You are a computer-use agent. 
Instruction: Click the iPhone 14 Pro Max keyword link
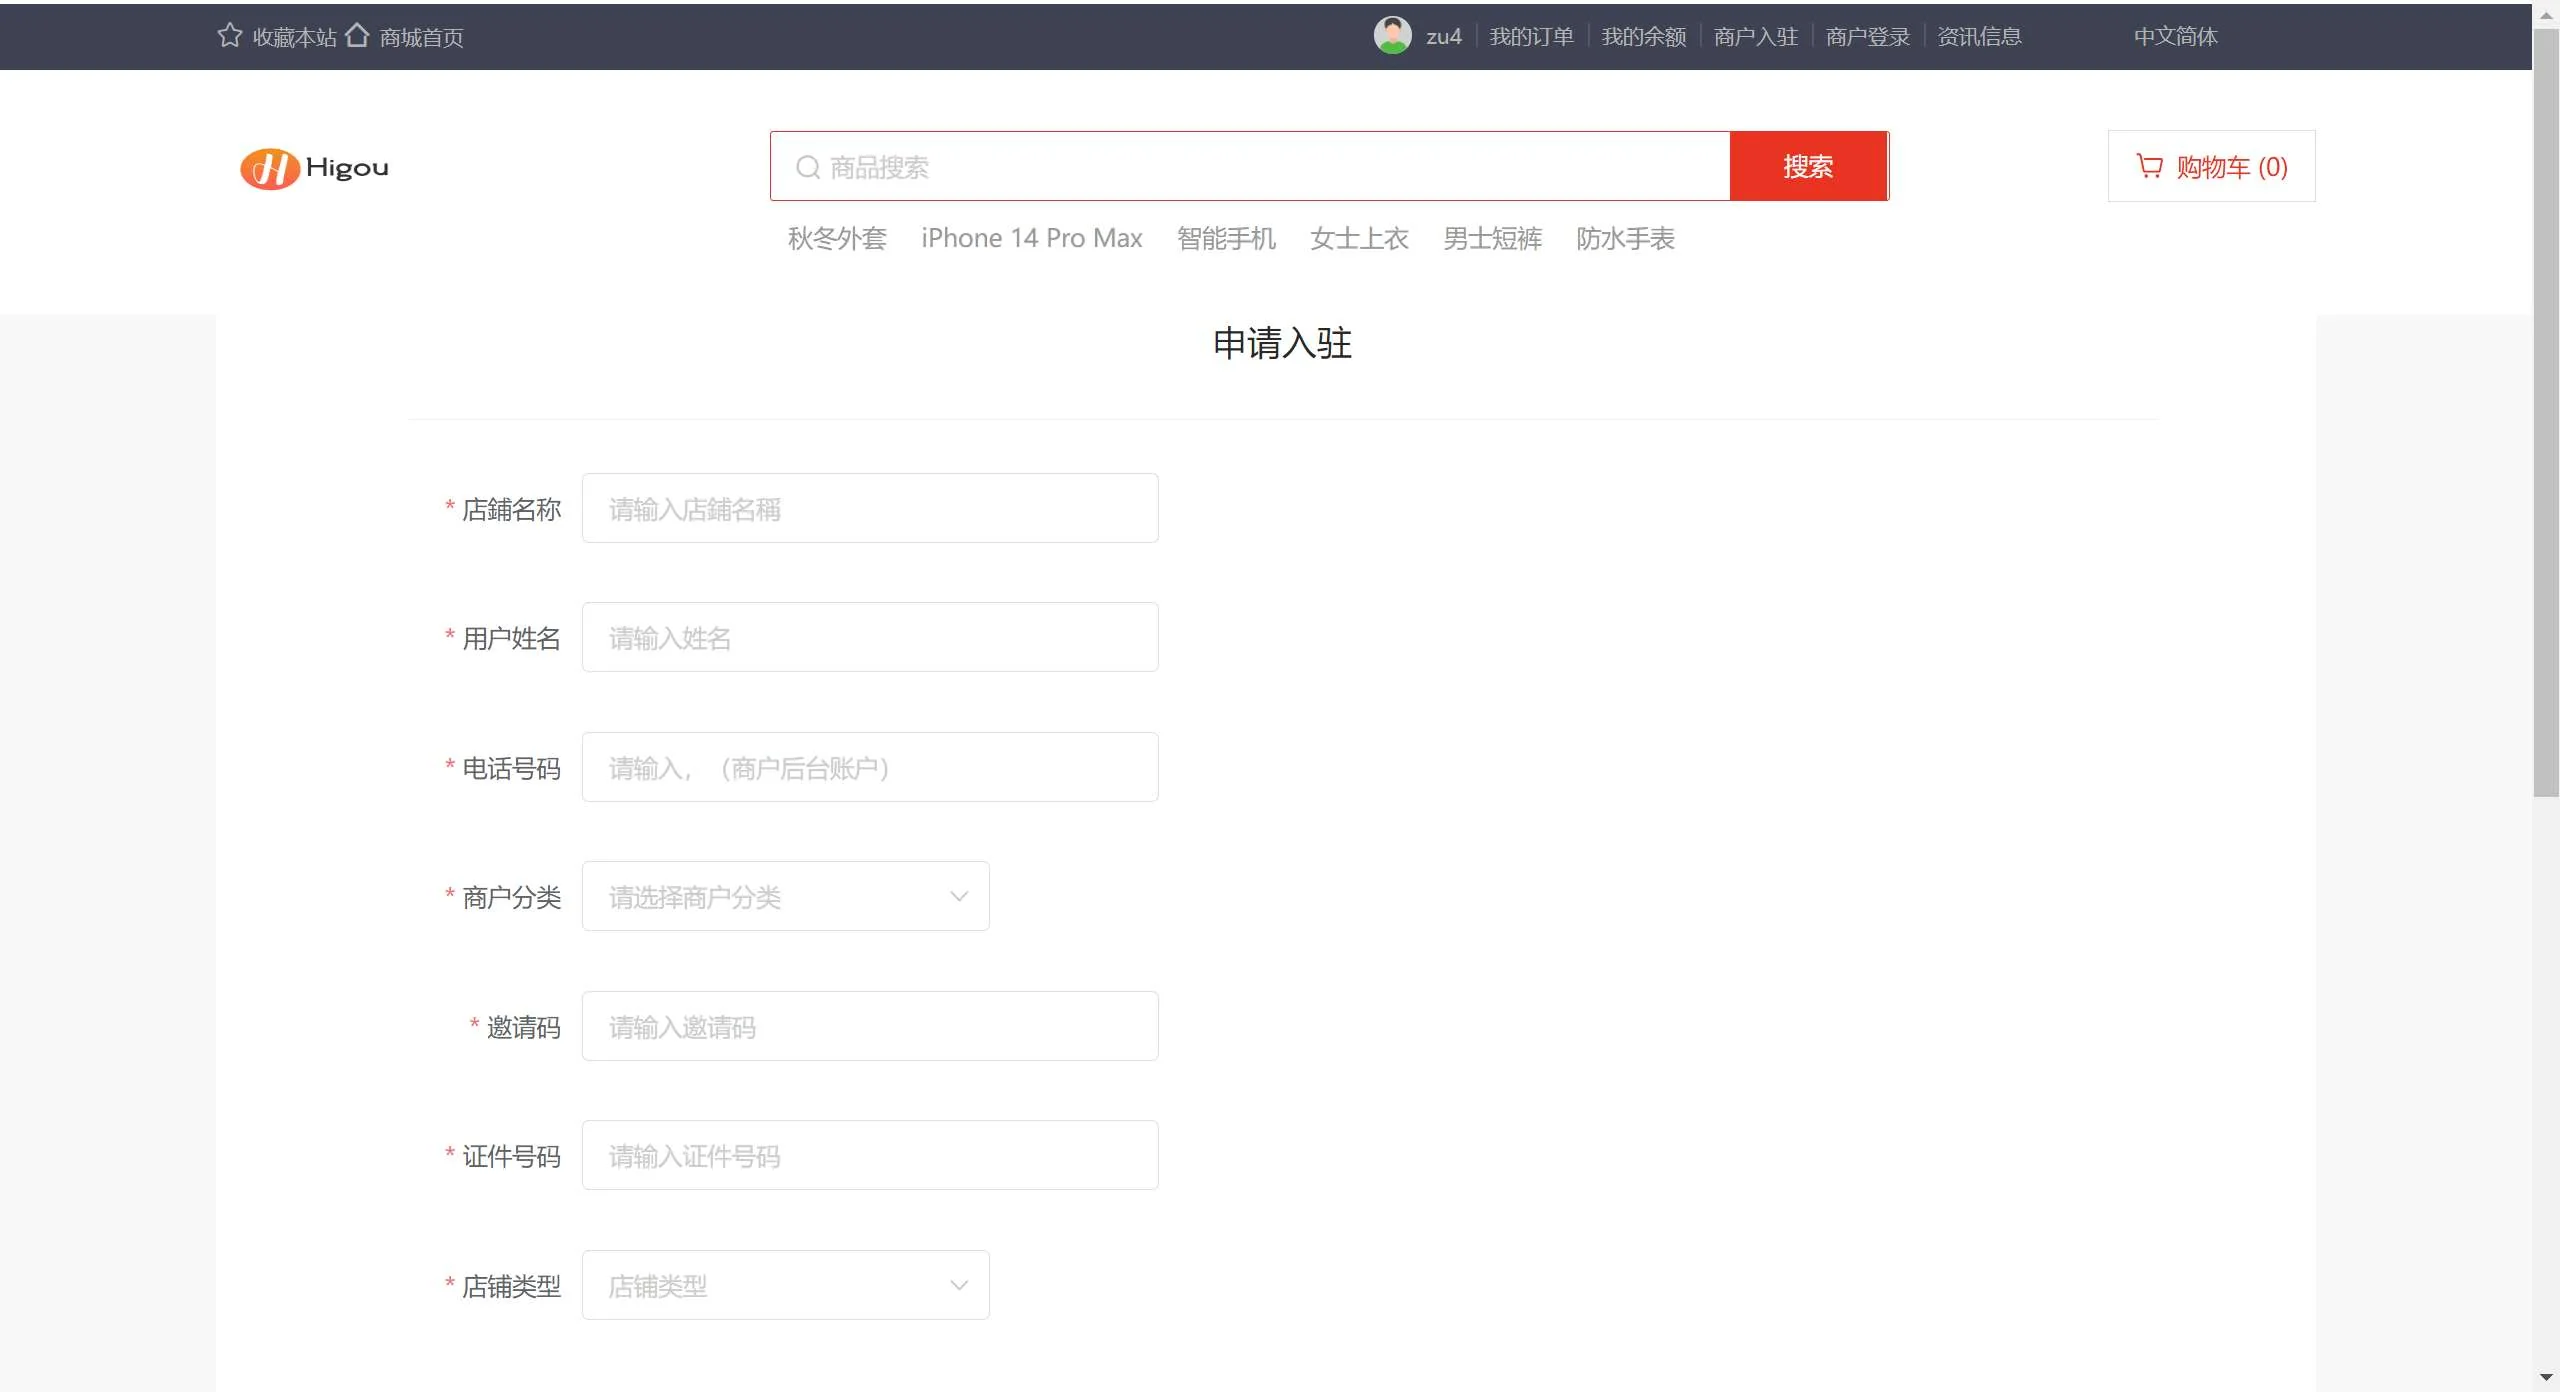click(1031, 239)
